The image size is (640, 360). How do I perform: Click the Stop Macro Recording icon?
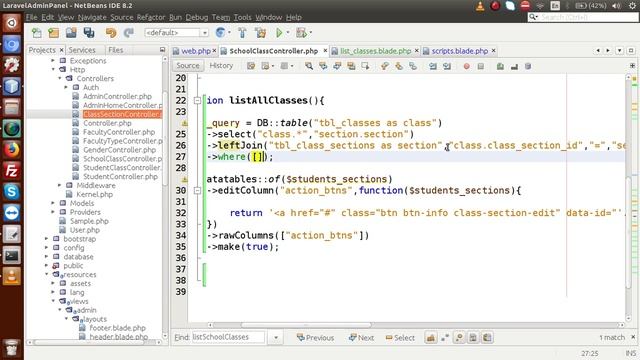pyautogui.click(x=481, y=66)
